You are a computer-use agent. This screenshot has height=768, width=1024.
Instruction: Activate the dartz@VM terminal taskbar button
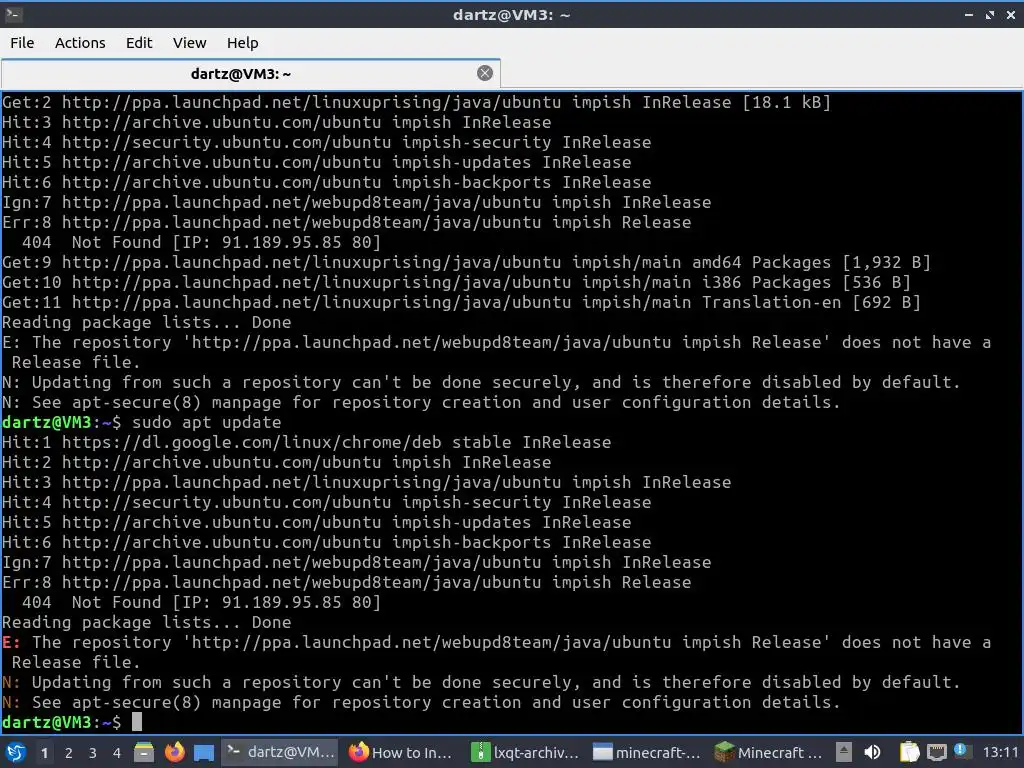pyautogui.click(x=280, y=752)
